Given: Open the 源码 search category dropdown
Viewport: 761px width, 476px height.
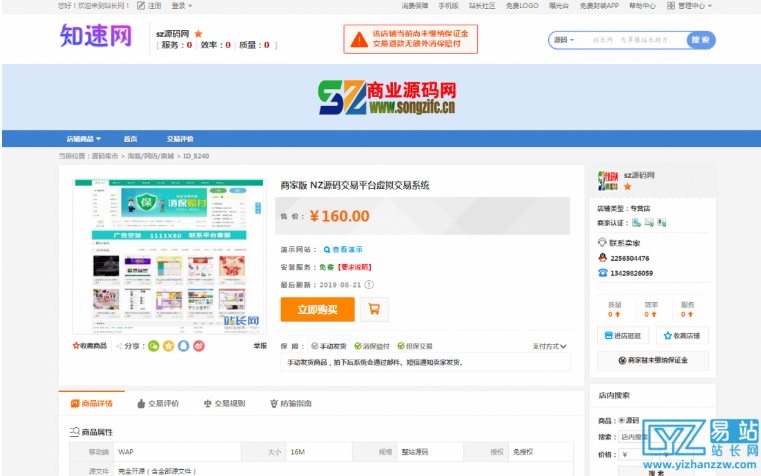Looking at the screenshot, I should pos(564,40).
